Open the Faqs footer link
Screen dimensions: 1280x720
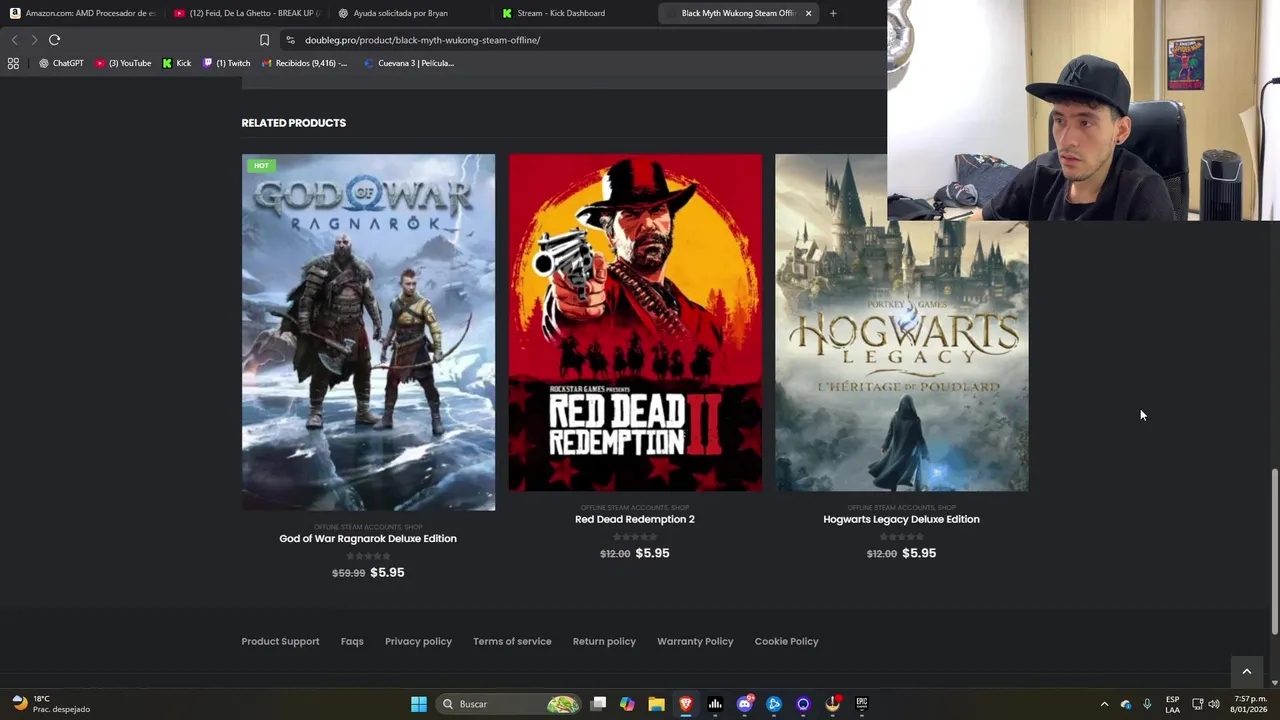[352, 642]
